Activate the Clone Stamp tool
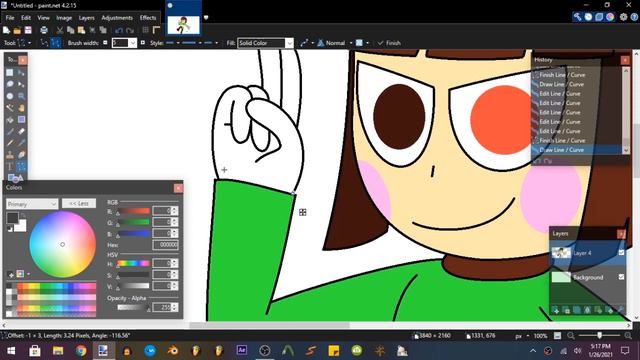 pos(10,155)
